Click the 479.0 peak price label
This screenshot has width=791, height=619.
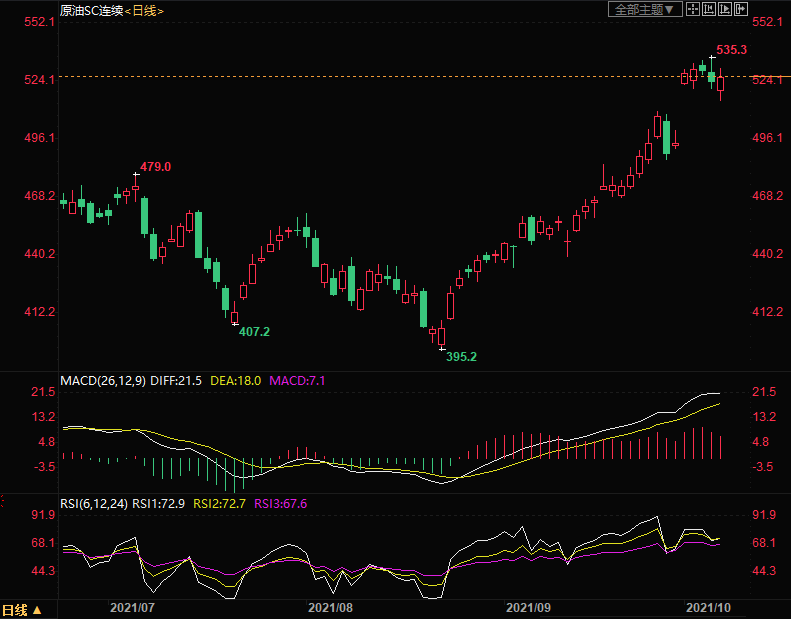[156, 167]
